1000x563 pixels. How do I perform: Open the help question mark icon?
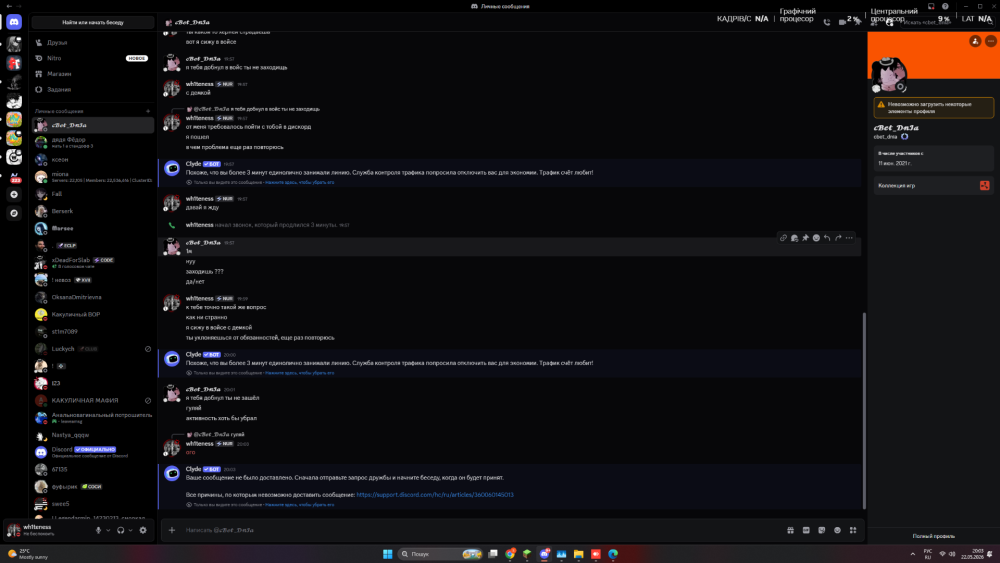point(945,6)
